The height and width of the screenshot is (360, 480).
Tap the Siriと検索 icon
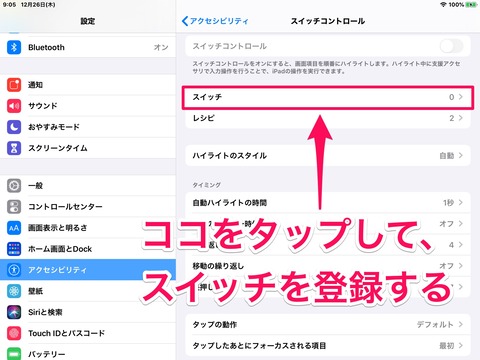[14, 312]
